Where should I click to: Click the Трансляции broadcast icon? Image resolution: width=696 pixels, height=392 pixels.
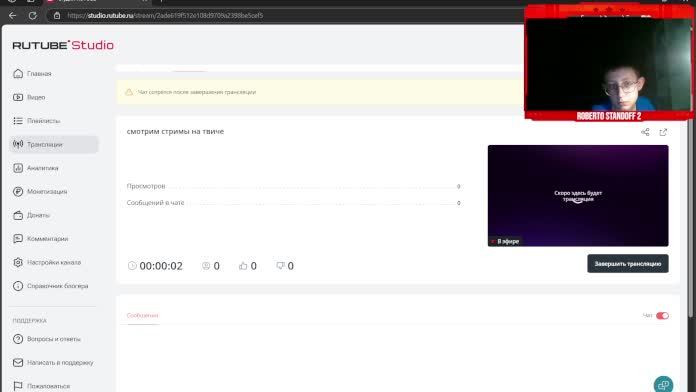pos(18,144)
